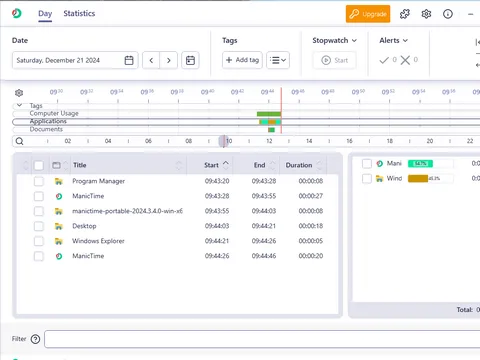Viewport: 480px width, 360px height.
Task: Open the Filter help question icon
Action: point(35,339)
